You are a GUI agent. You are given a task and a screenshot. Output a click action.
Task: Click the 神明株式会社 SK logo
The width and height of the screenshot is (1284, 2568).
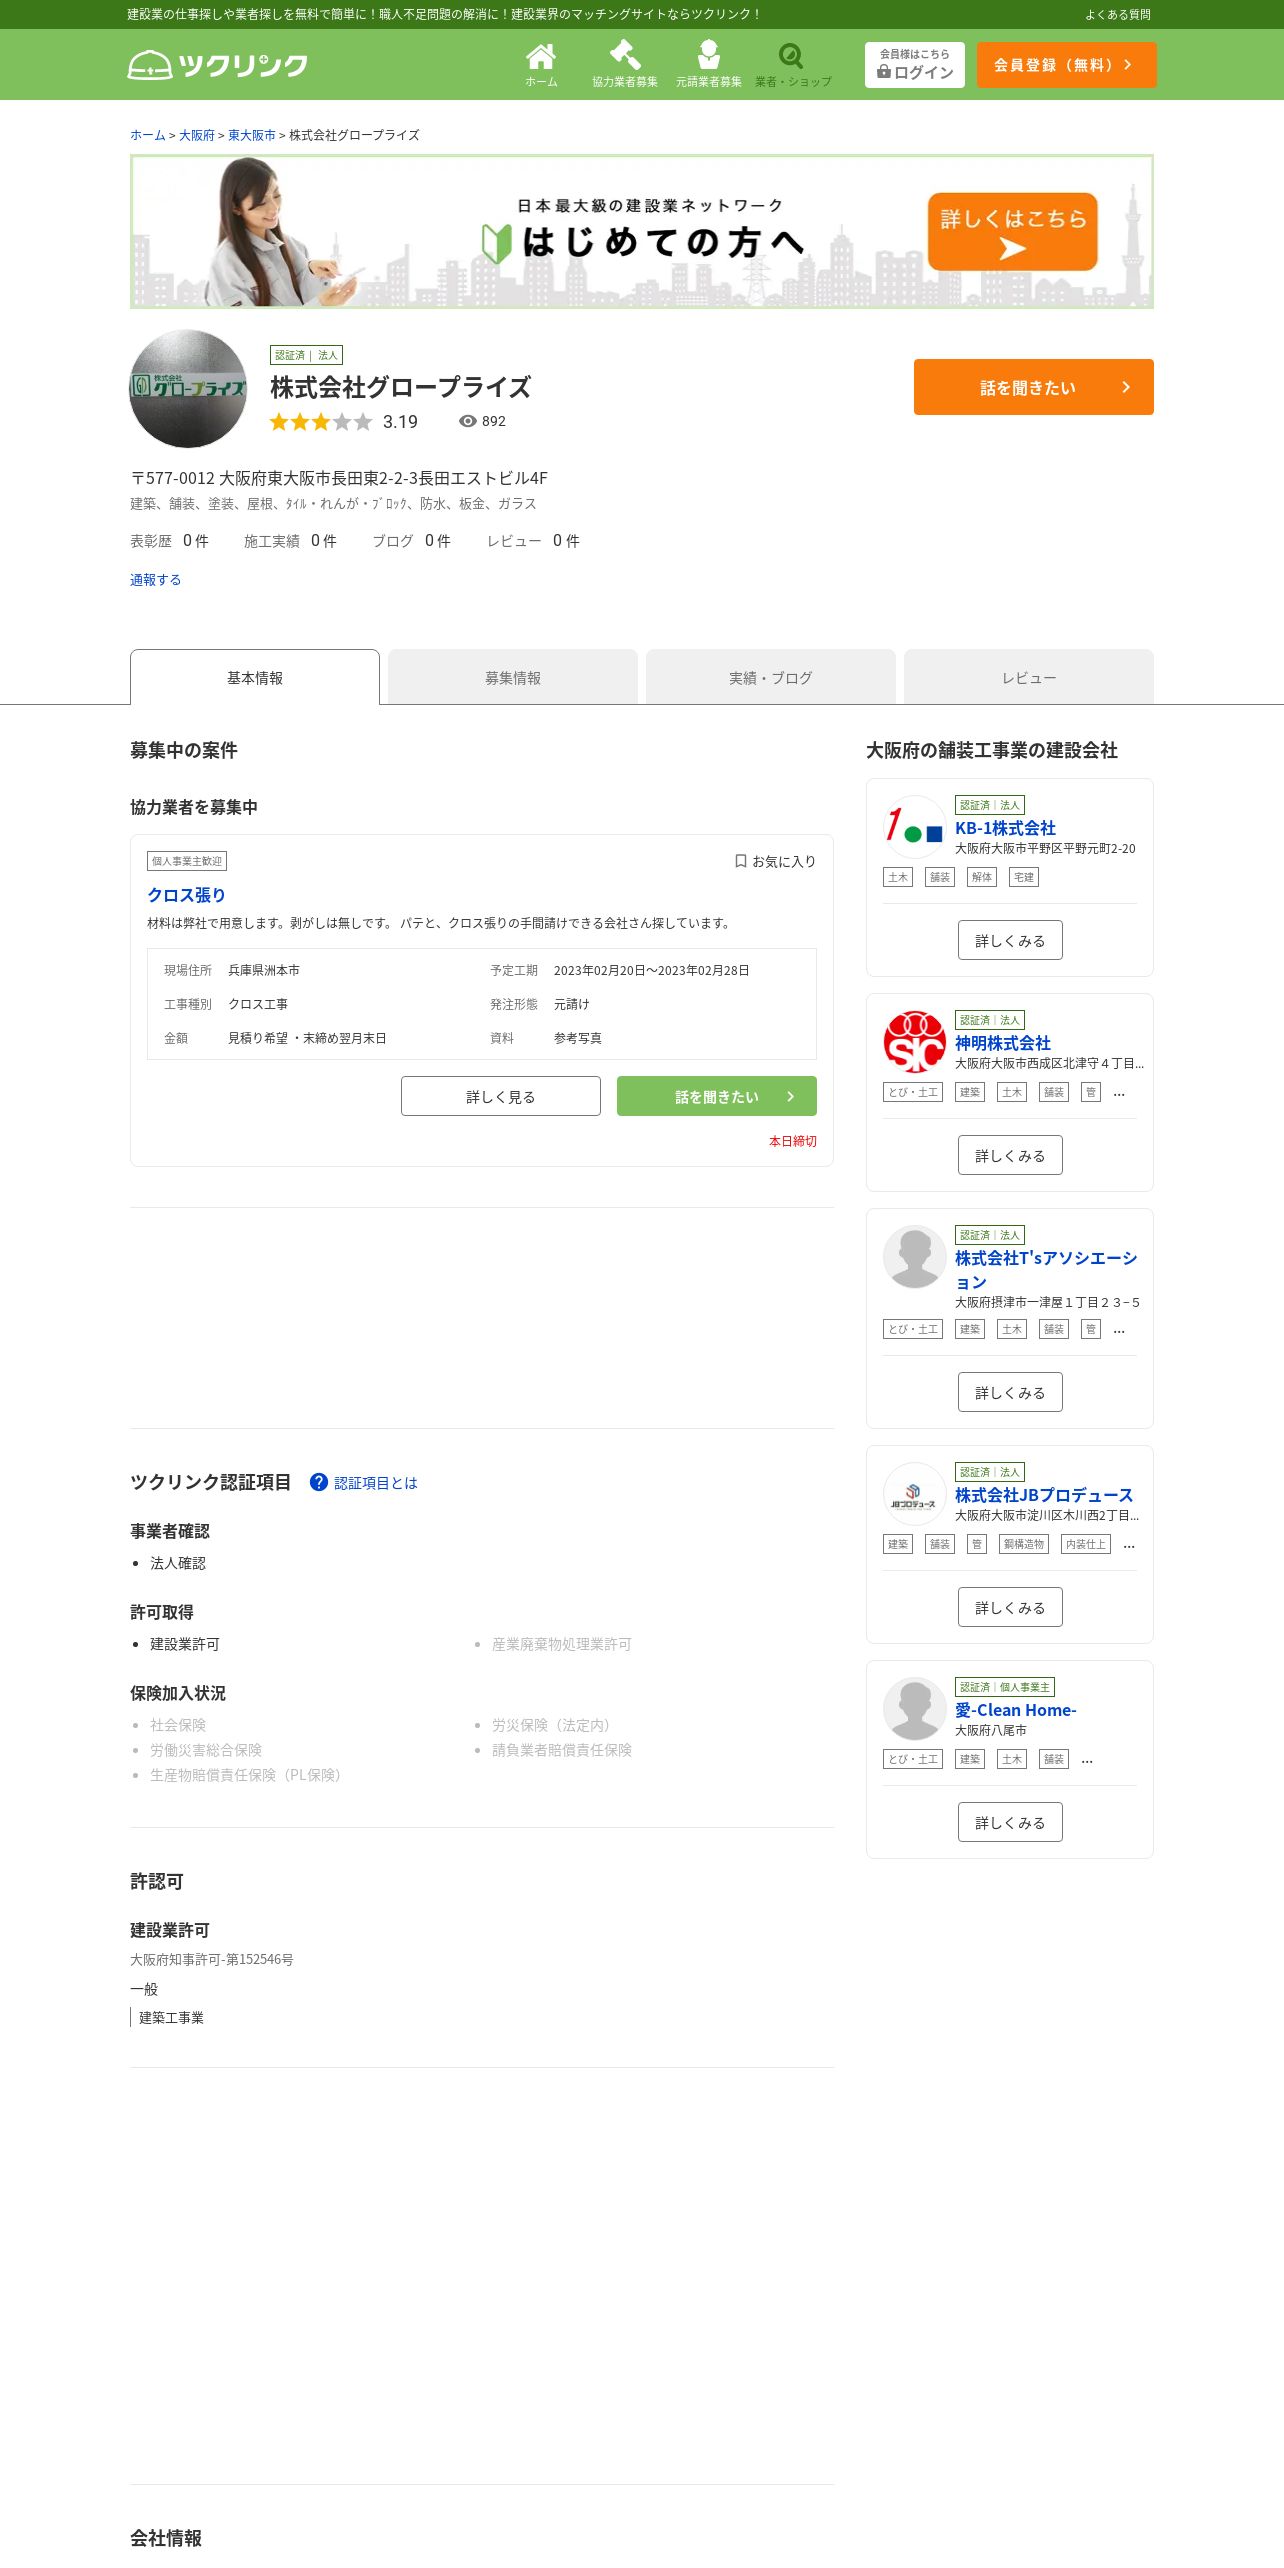[915, 1042]
